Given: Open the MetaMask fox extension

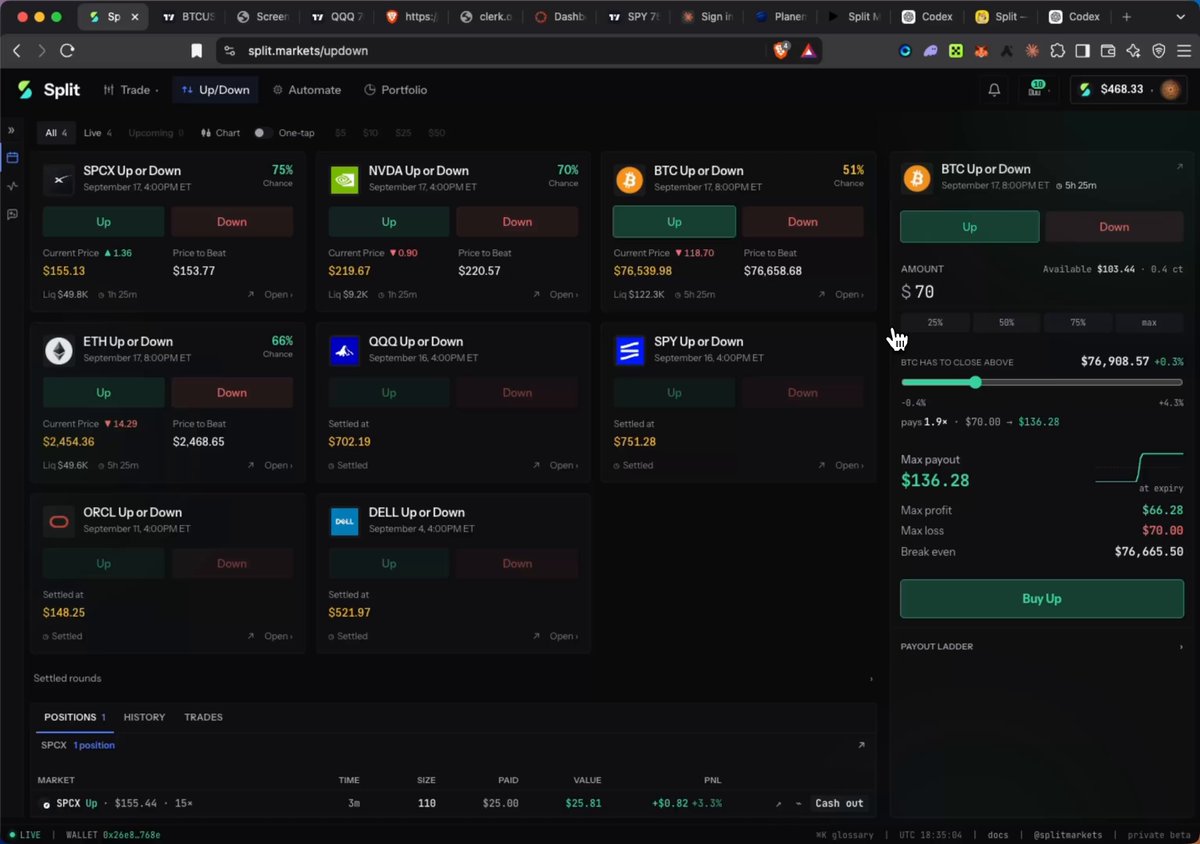Looking at the screenshot, I should point(981,51).
